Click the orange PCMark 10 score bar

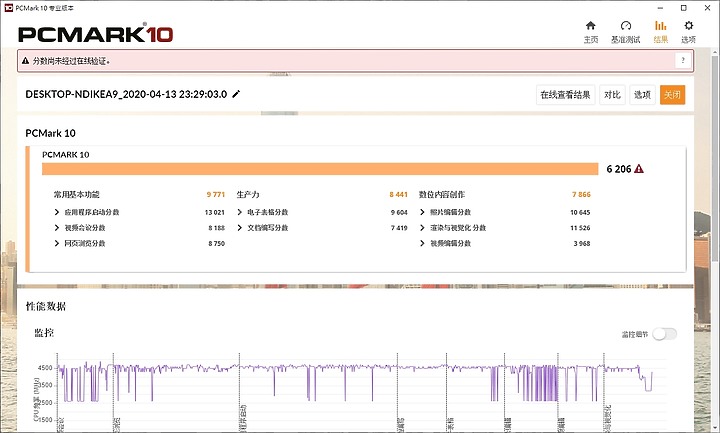pyautogui.click(x=320, y=169)
